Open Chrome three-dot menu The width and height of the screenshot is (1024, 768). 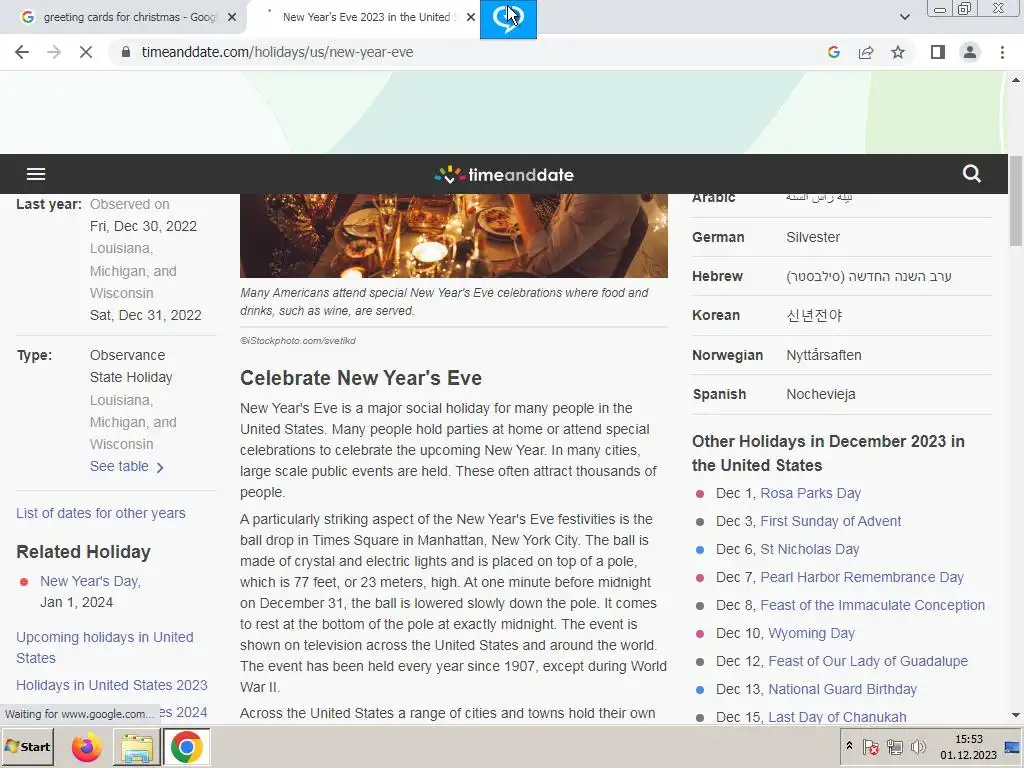[1002, 52]
